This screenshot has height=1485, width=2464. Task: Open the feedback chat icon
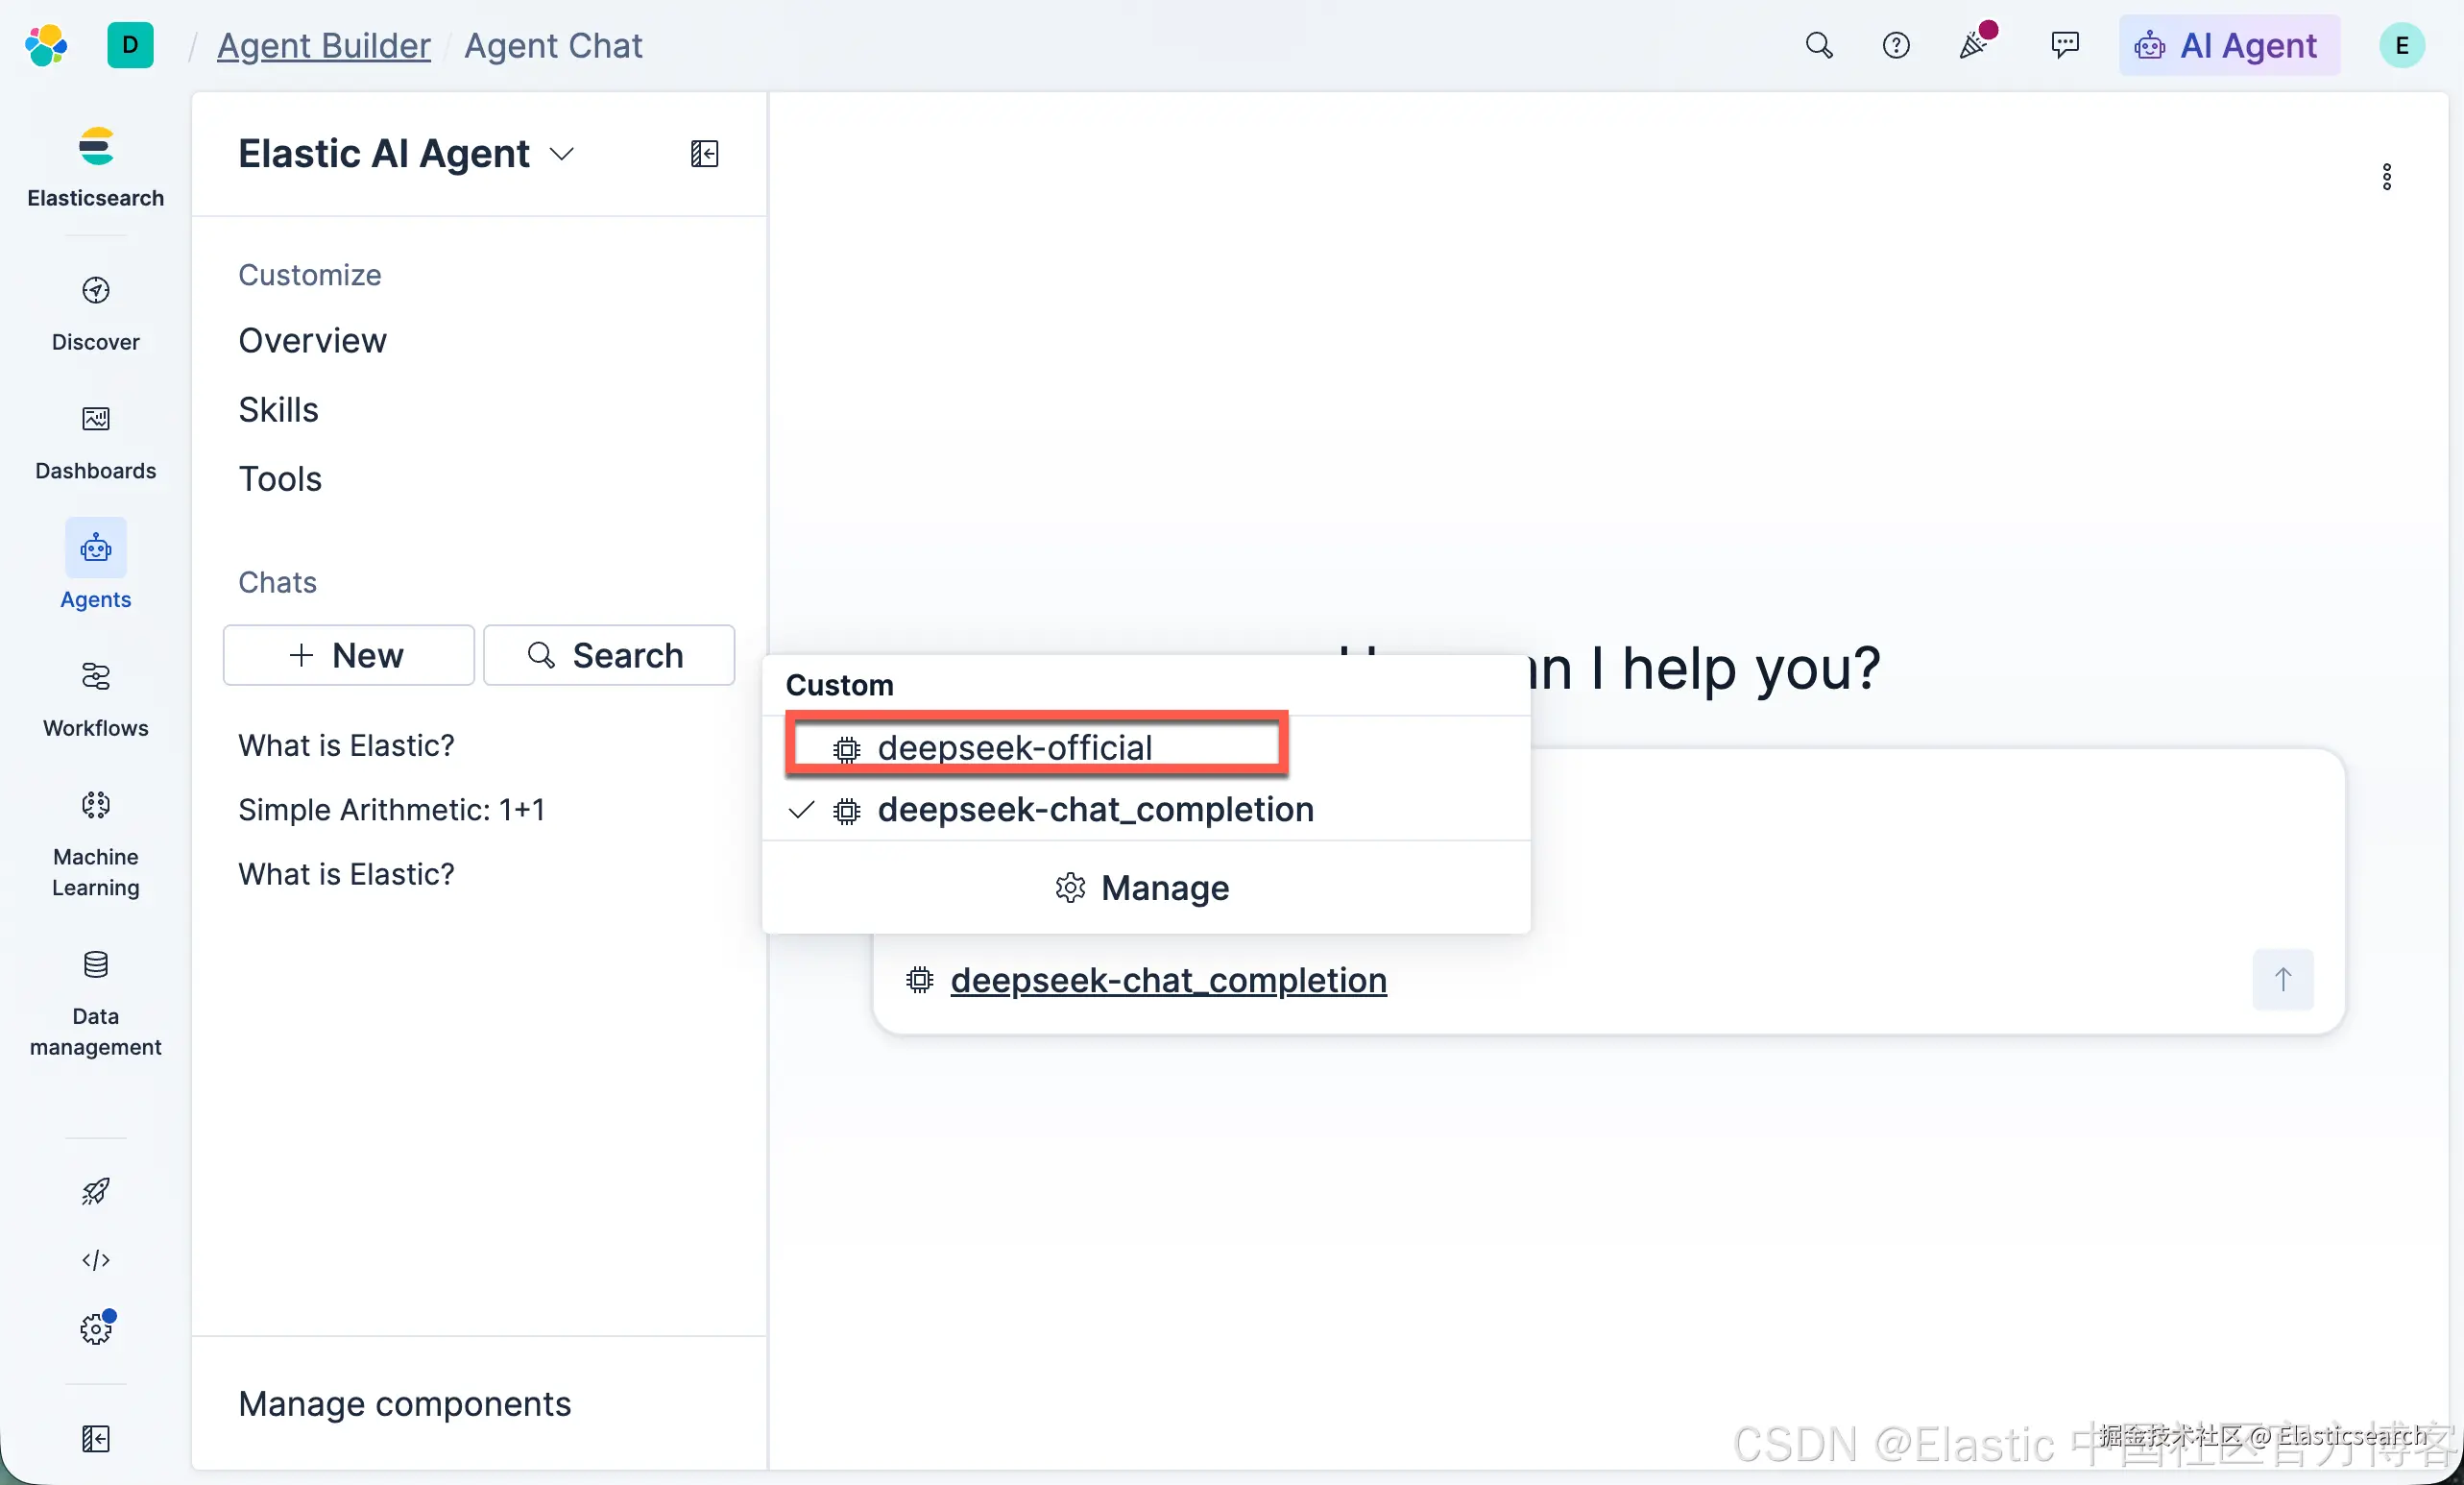click(x=2065, y=45)
